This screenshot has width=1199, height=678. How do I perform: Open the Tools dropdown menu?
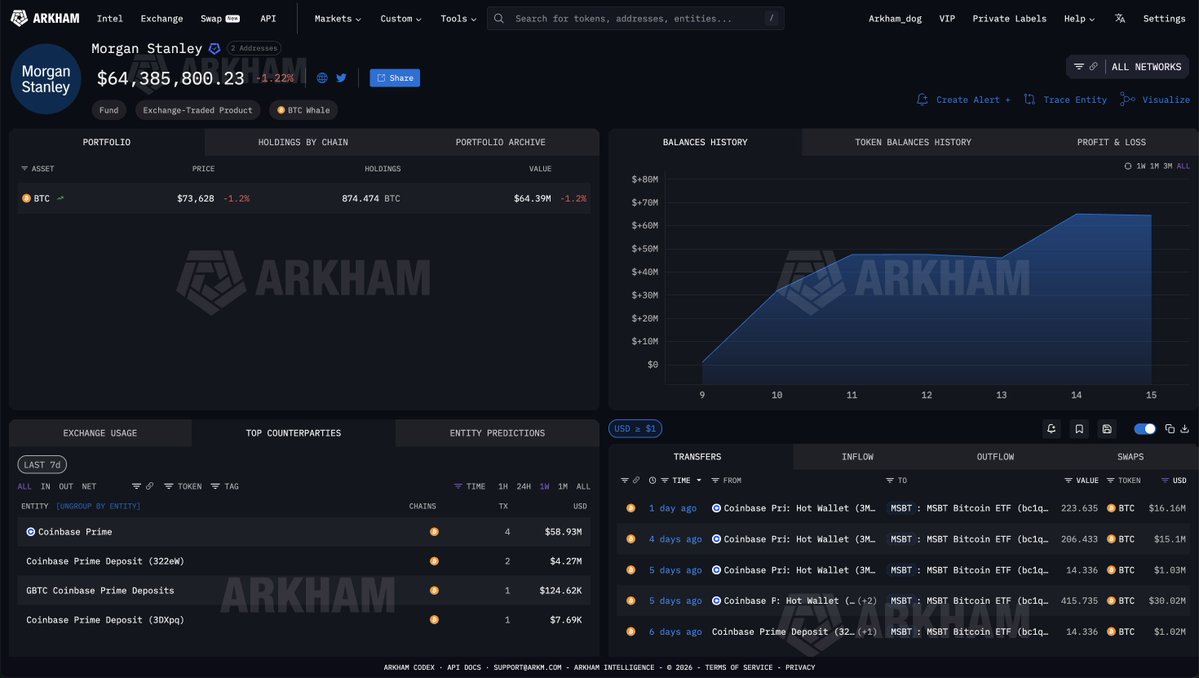(x=459, y=18)
